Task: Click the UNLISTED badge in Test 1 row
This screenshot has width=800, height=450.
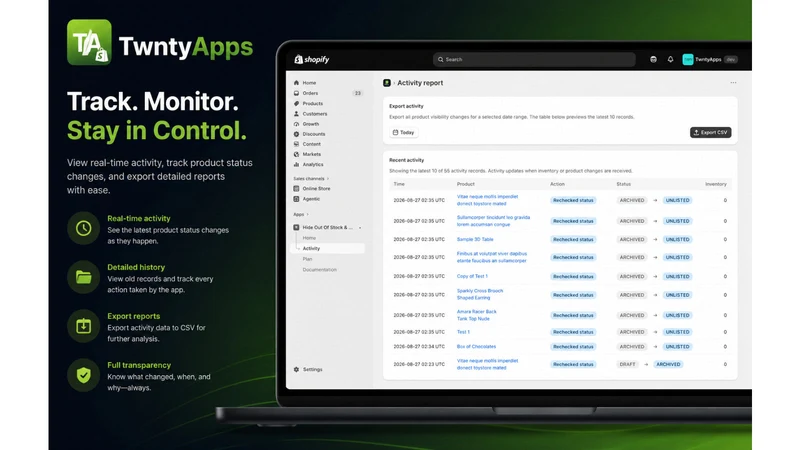Action: [x=678, y=332]
